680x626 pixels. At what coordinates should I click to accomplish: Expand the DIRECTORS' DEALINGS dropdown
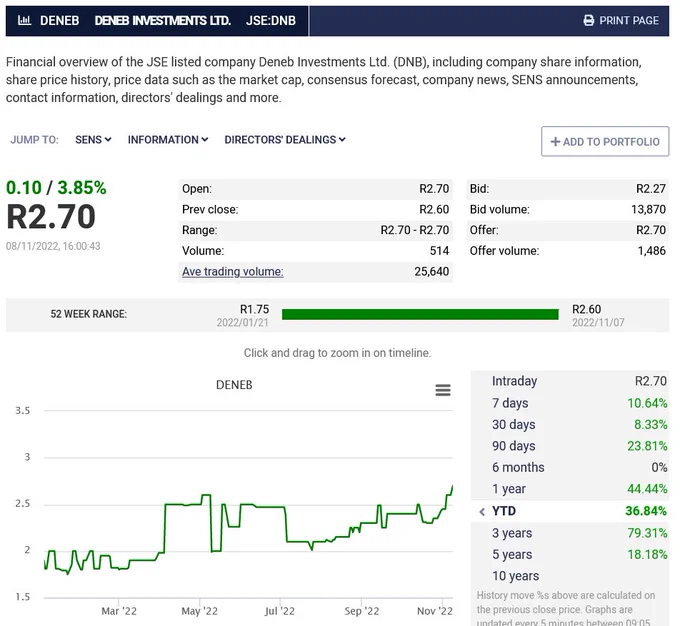tap(285, 140)
